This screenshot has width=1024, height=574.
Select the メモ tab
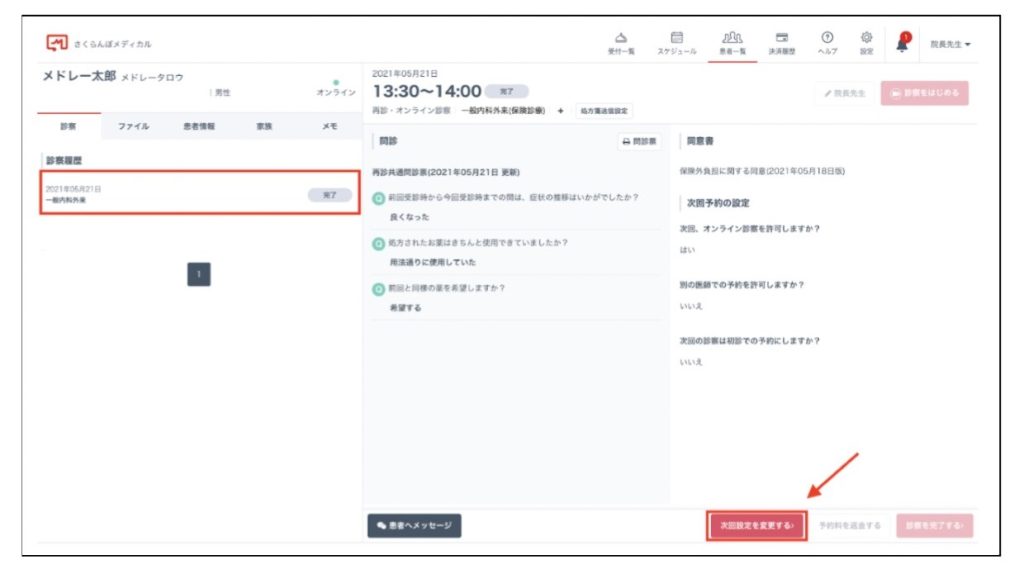coord(329,127)
